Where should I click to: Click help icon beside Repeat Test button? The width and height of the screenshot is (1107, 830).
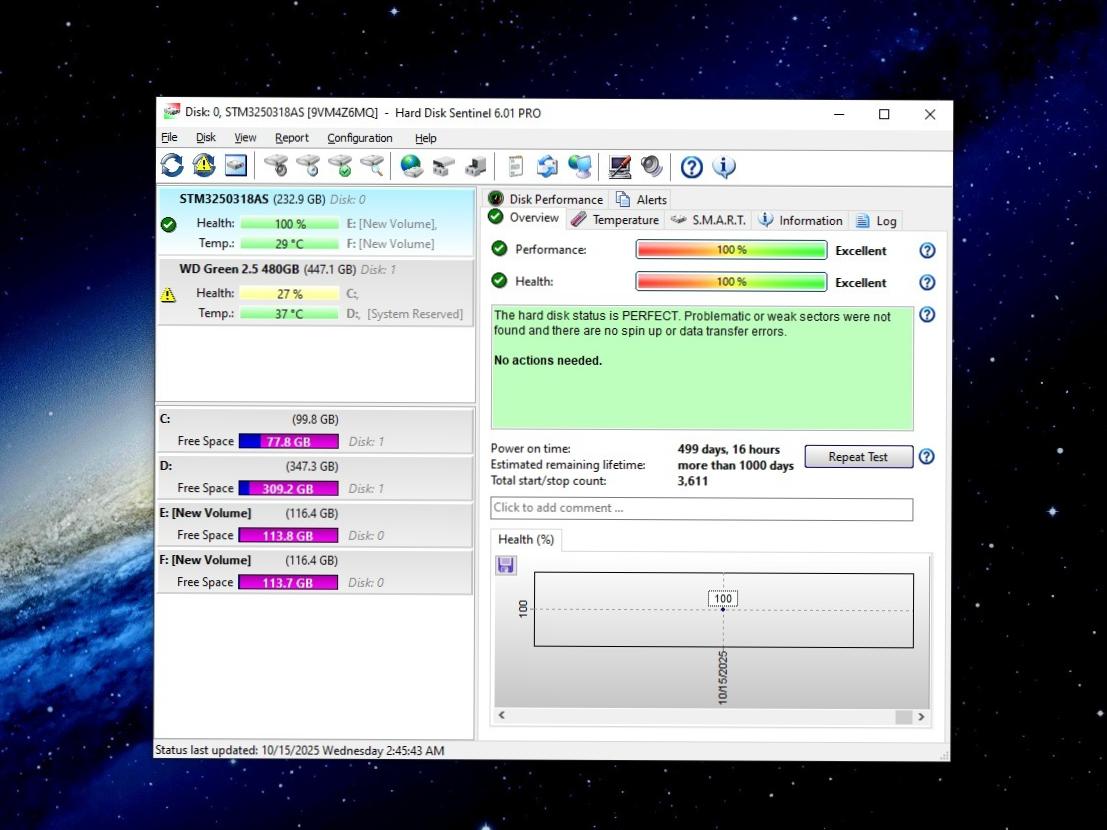(x=926, y=457)
